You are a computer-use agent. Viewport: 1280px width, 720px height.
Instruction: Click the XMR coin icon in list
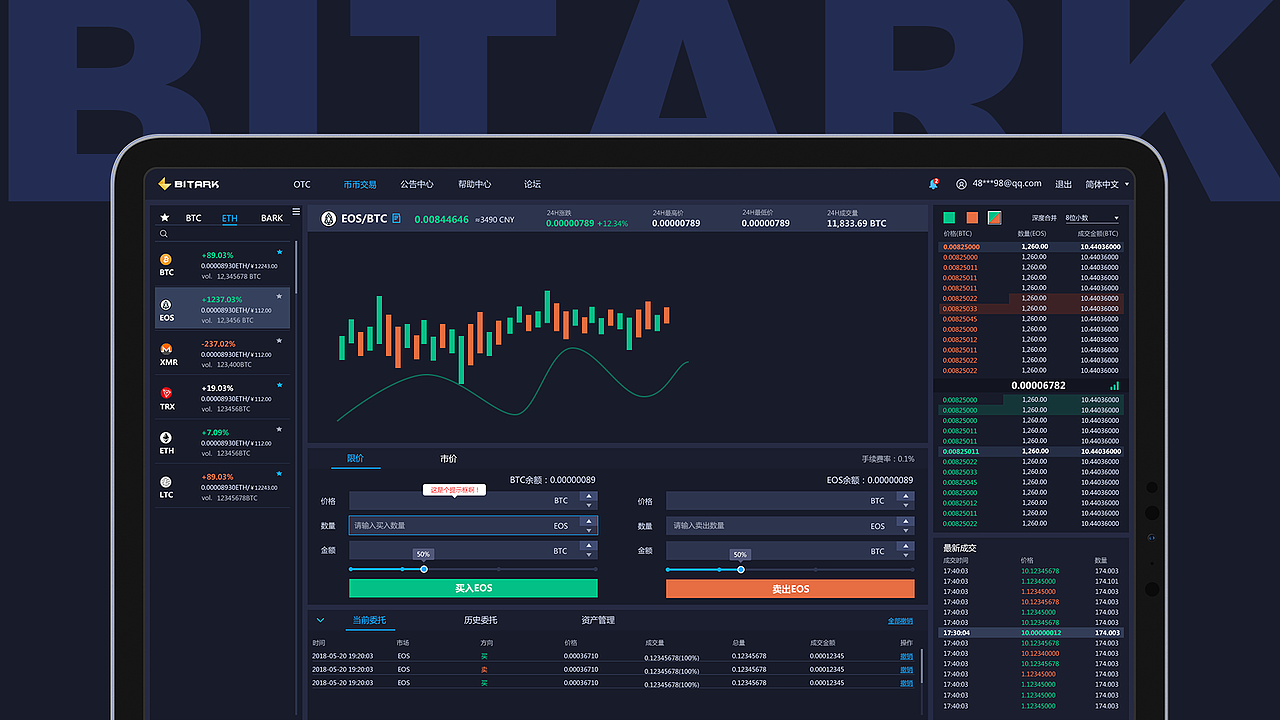(x=166, y=348)
